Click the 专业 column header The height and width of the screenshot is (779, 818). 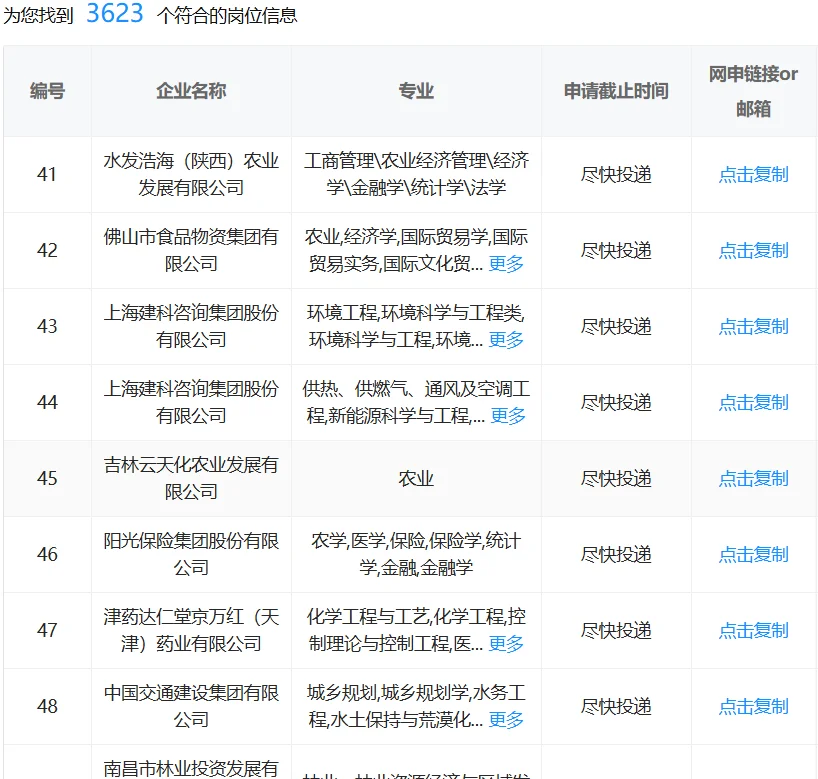[x=416, y=91]
